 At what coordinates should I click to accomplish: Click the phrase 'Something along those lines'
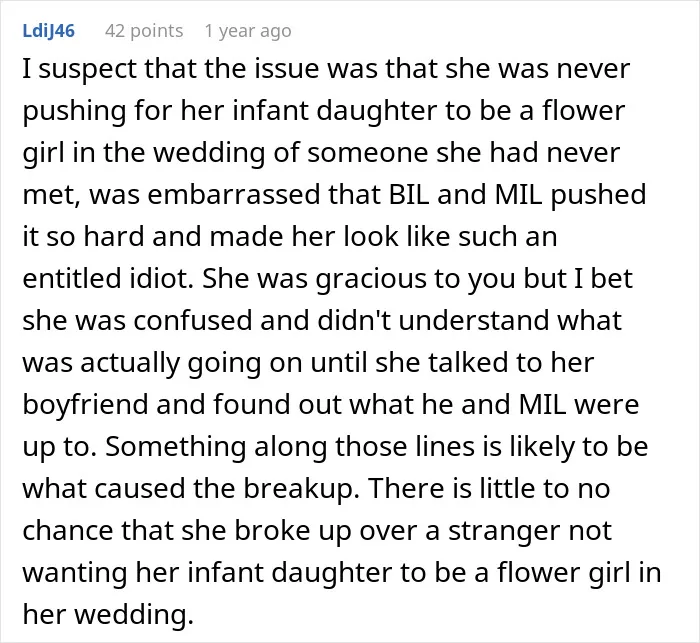pos(290,447)
